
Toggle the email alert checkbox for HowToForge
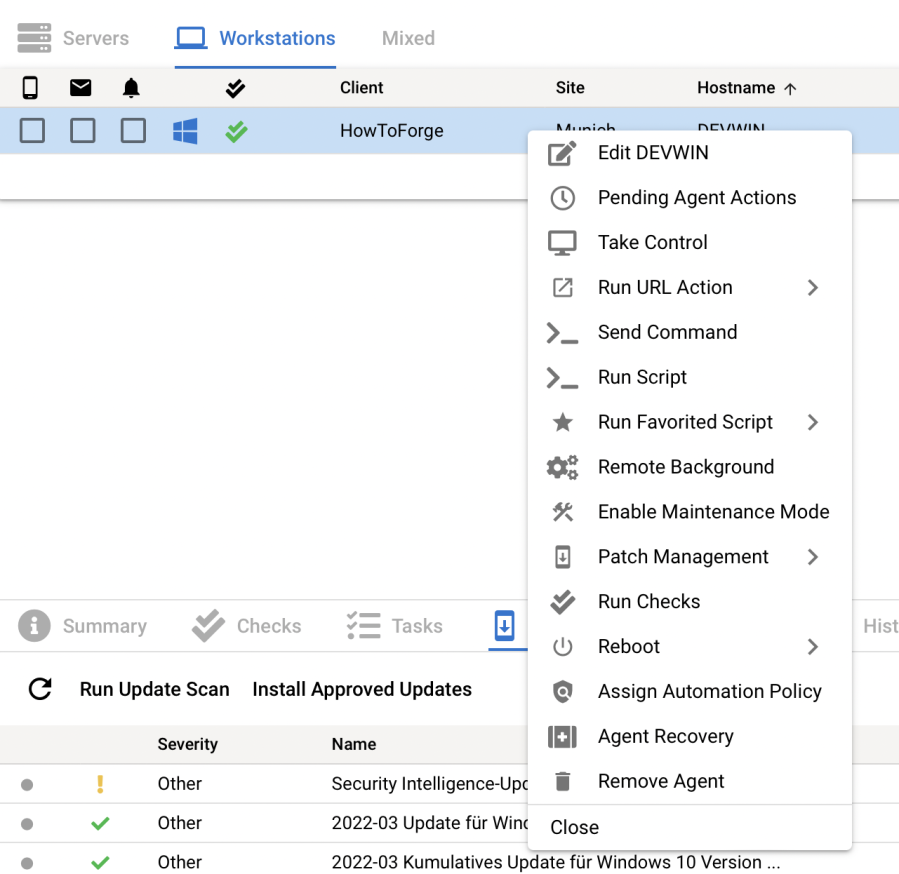click(83, 131)
